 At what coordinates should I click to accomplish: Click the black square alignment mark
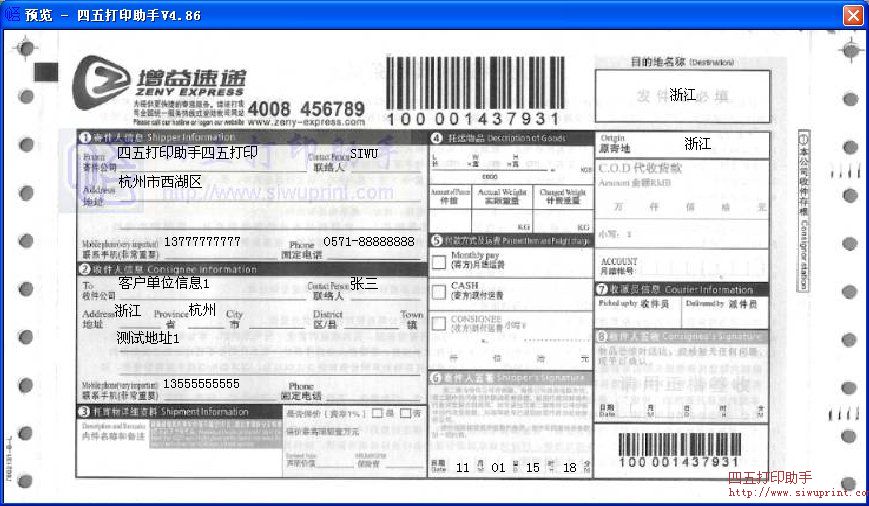point(43,71)
